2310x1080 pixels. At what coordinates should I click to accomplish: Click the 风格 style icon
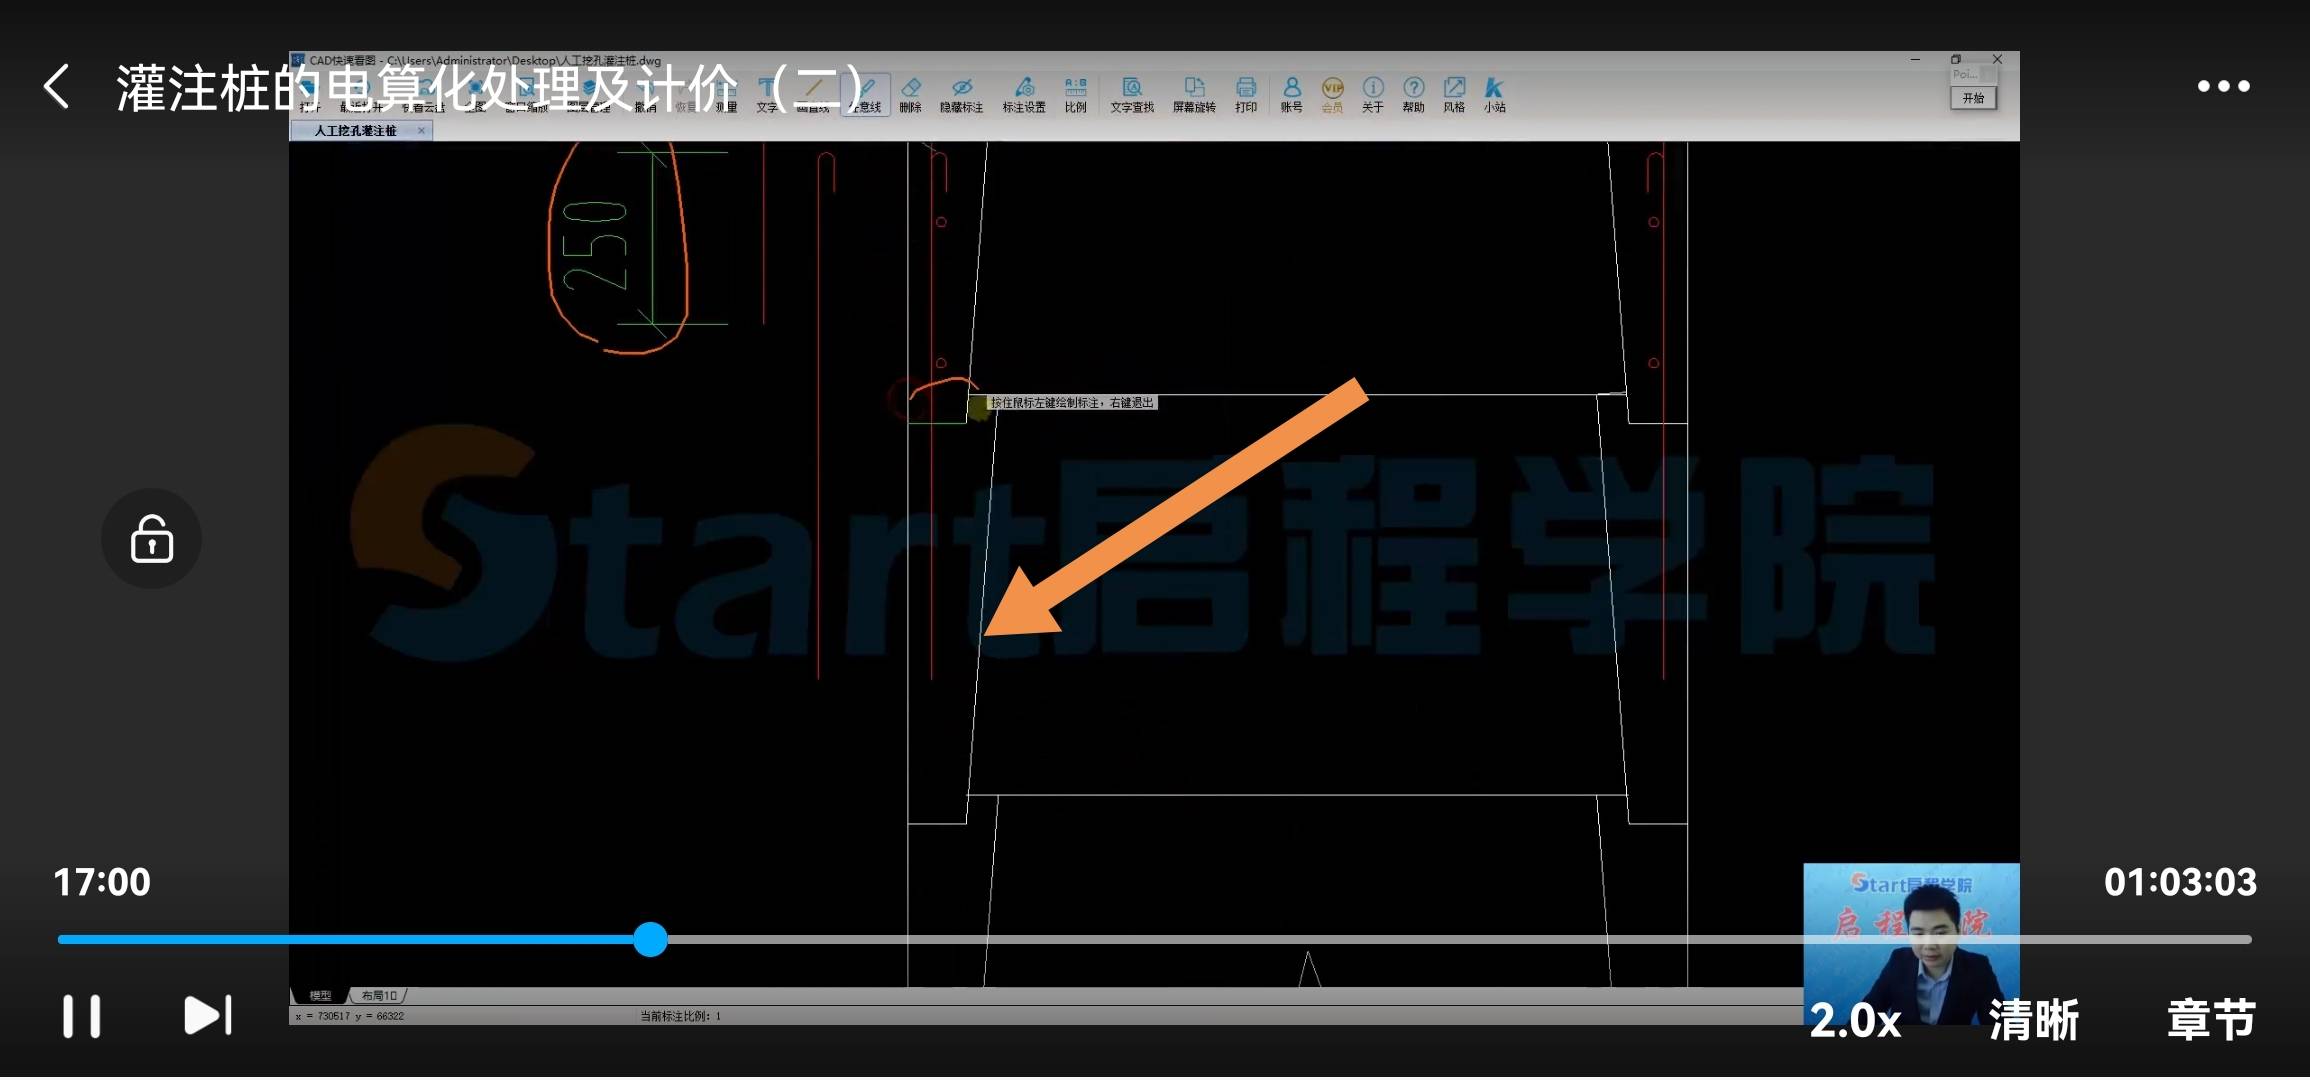pos(1454,95)
